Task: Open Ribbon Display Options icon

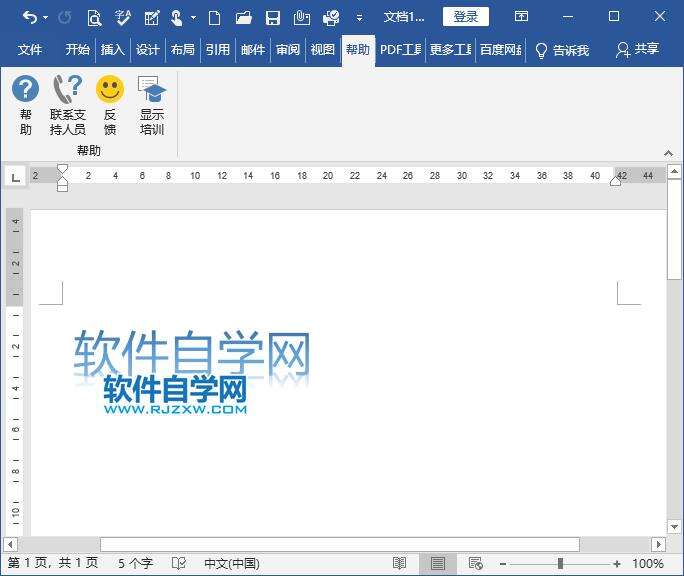Action: 521,17
